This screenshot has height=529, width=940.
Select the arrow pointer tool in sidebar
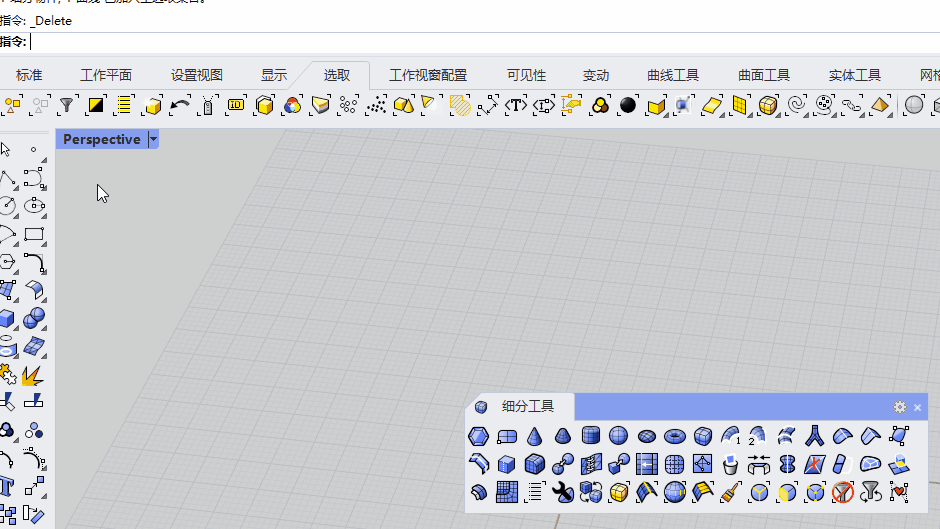point(6,149)
